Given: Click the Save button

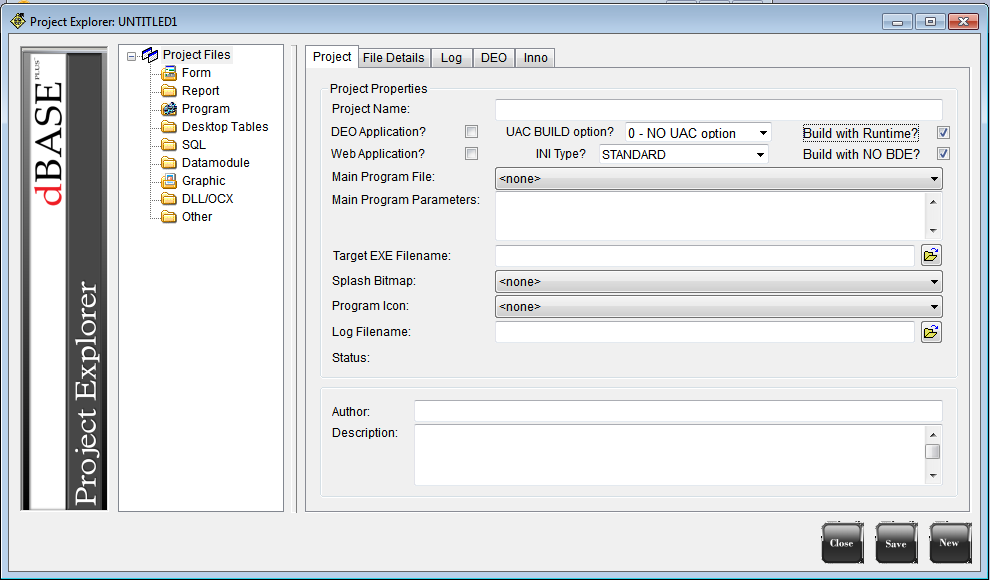Looking at the screenshot, I should (896, 543).
